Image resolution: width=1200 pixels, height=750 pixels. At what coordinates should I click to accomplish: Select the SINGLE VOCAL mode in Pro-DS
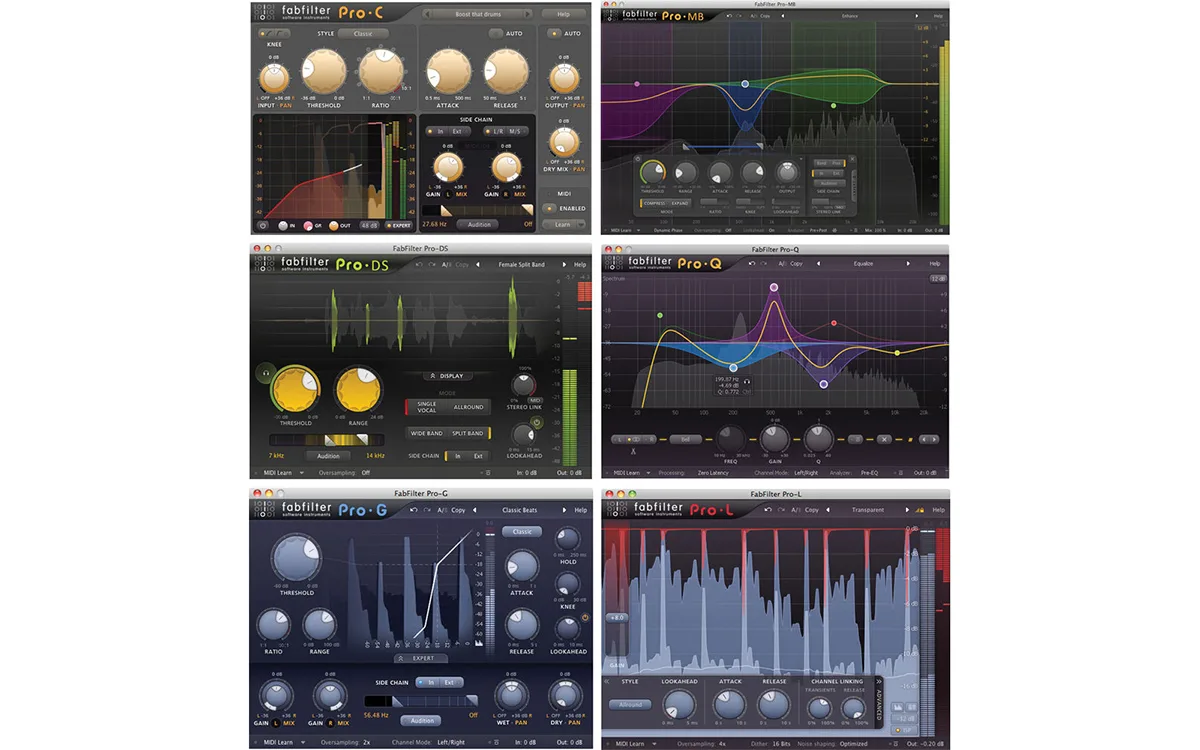[427, 406]
